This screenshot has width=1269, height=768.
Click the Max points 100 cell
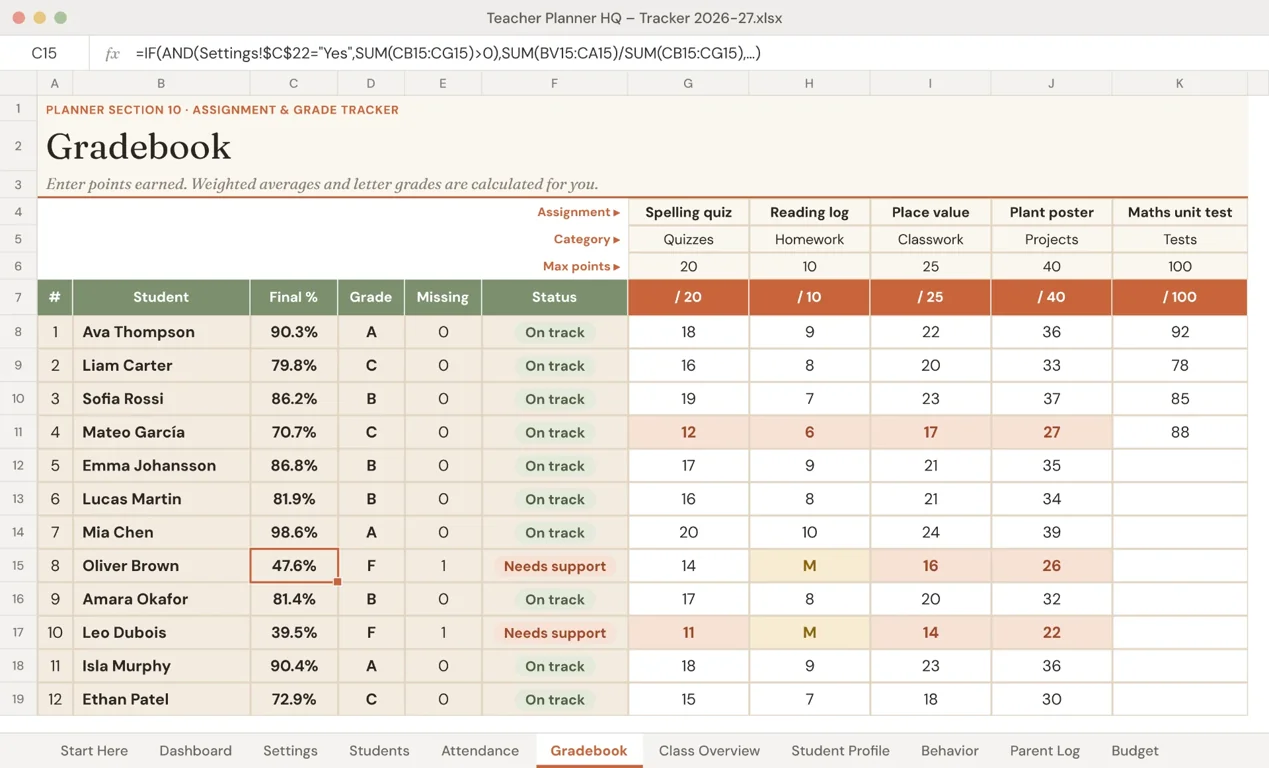(x=1180, y=266)
